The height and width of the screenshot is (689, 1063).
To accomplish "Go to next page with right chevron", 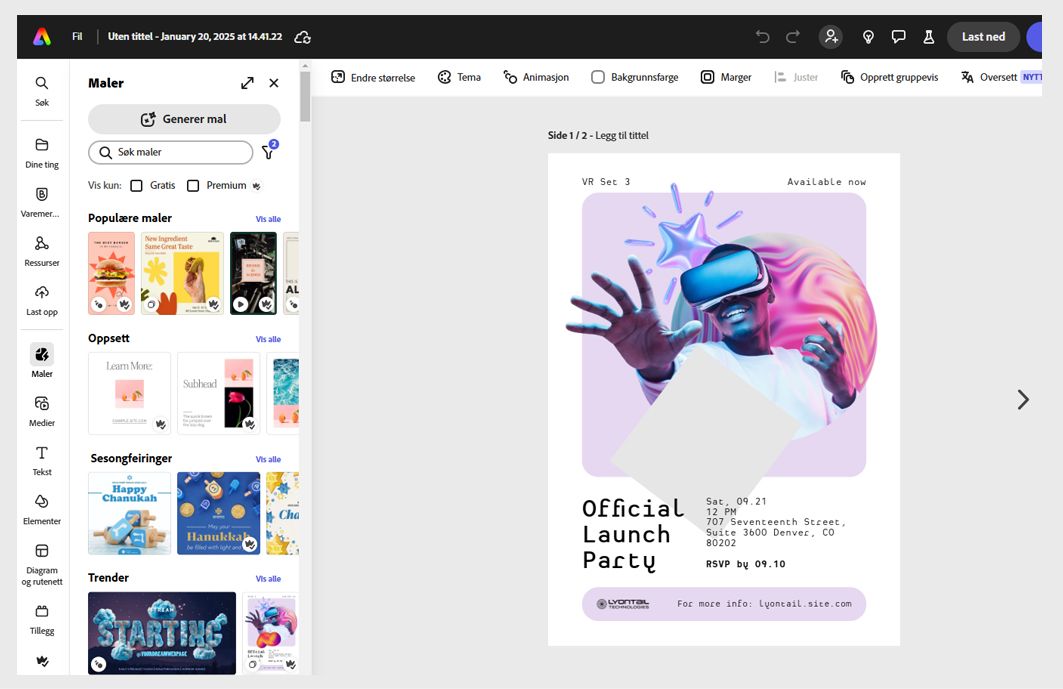I will (x=1023, y=399).
